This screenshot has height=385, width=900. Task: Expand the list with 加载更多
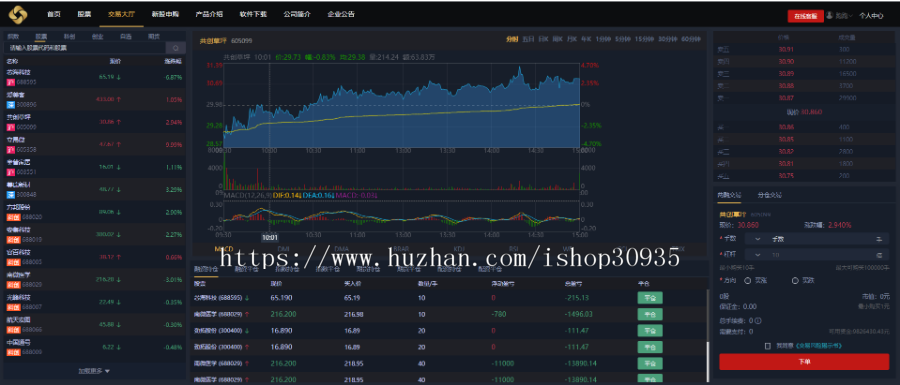(x=94, y=371)
